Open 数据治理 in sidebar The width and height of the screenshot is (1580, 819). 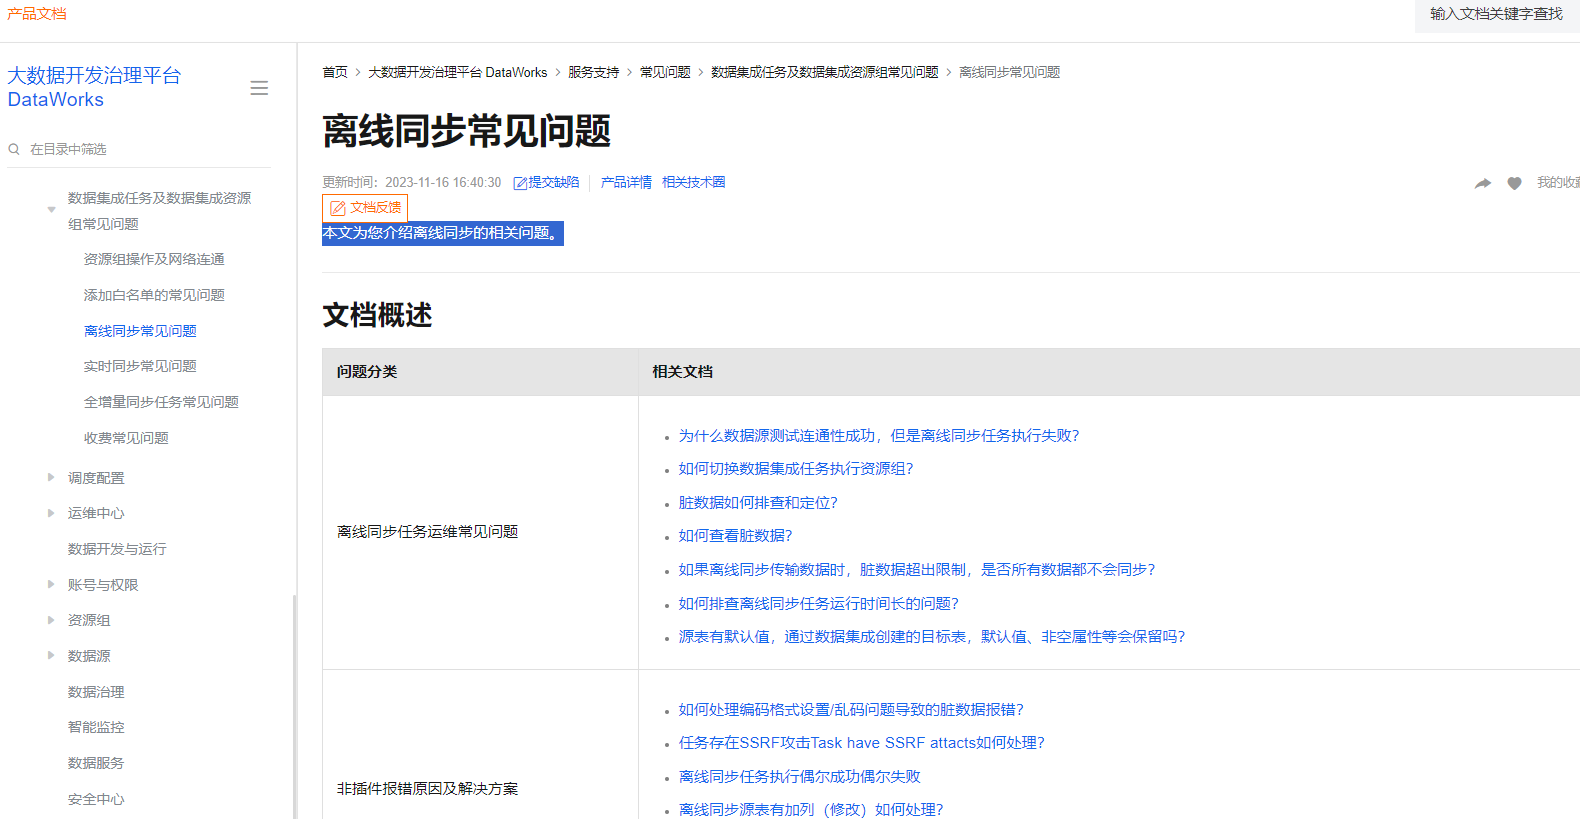tap(96, 692)
